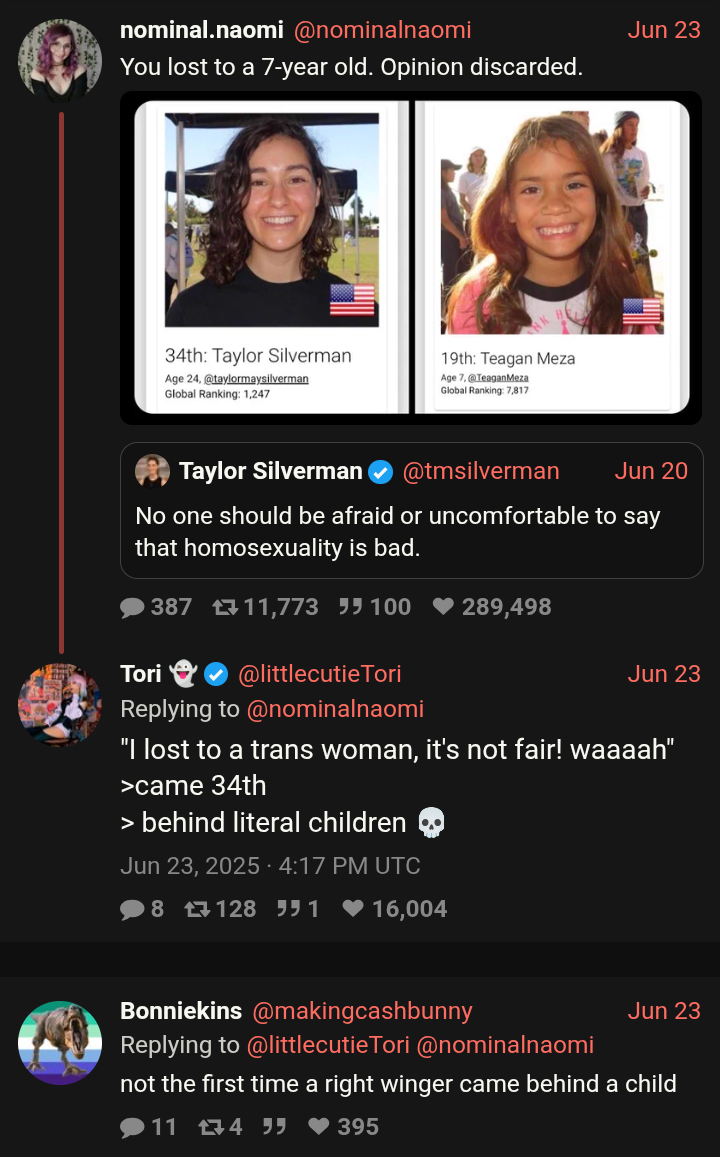The height and width of the screenshot is (1157, 720).
Task: Retweet nominal.naomi's post
Action: [x=225, y=607]
